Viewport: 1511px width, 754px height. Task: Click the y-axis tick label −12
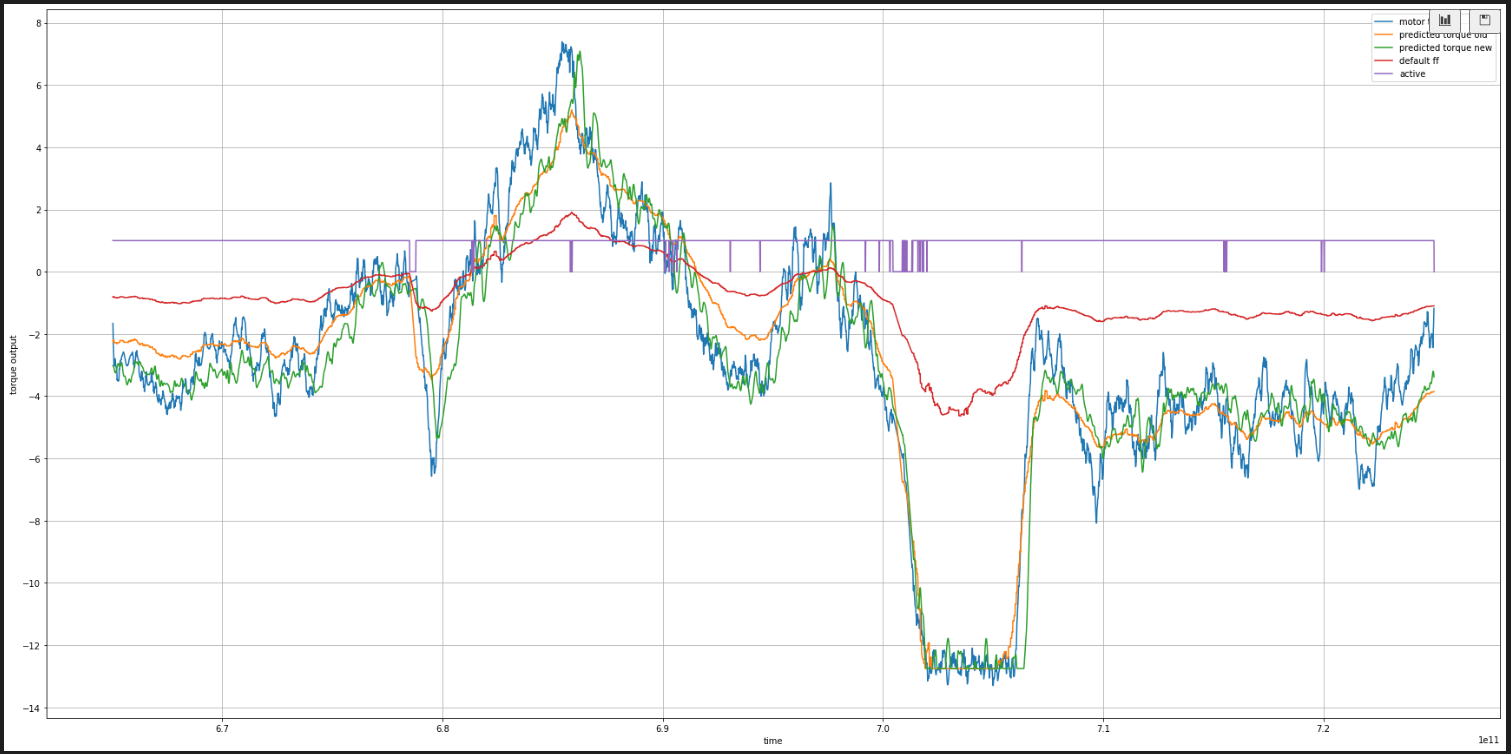31,645
